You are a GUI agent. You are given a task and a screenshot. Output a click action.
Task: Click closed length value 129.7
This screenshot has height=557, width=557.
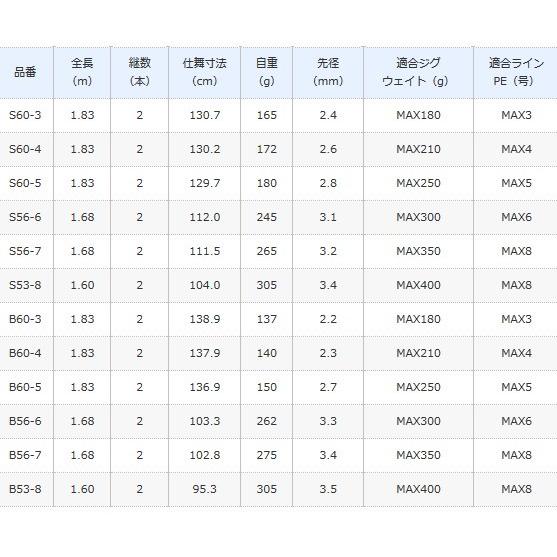click(x=205, y=183)
